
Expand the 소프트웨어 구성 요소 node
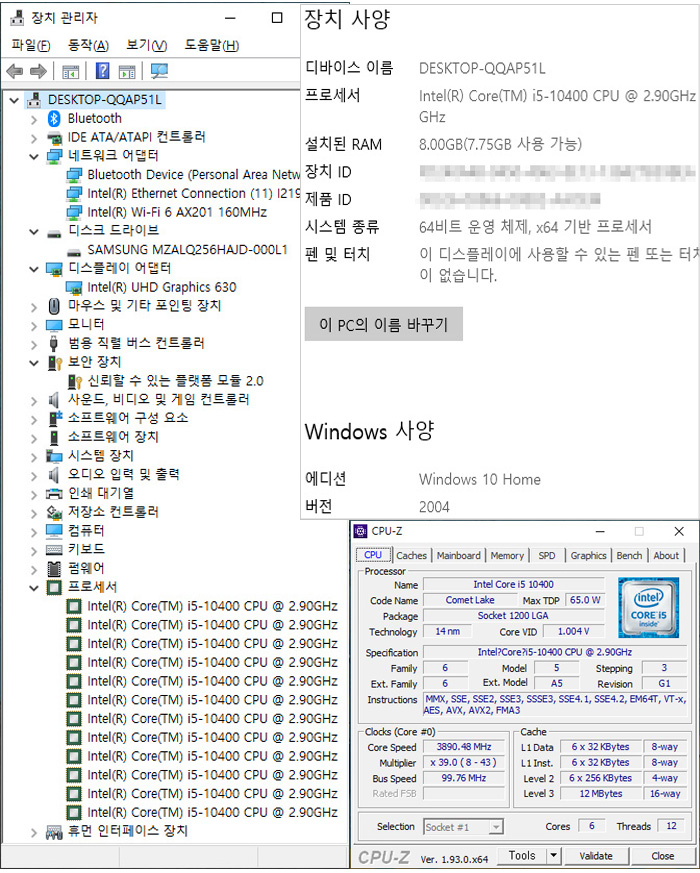click(x=33, y=419)
